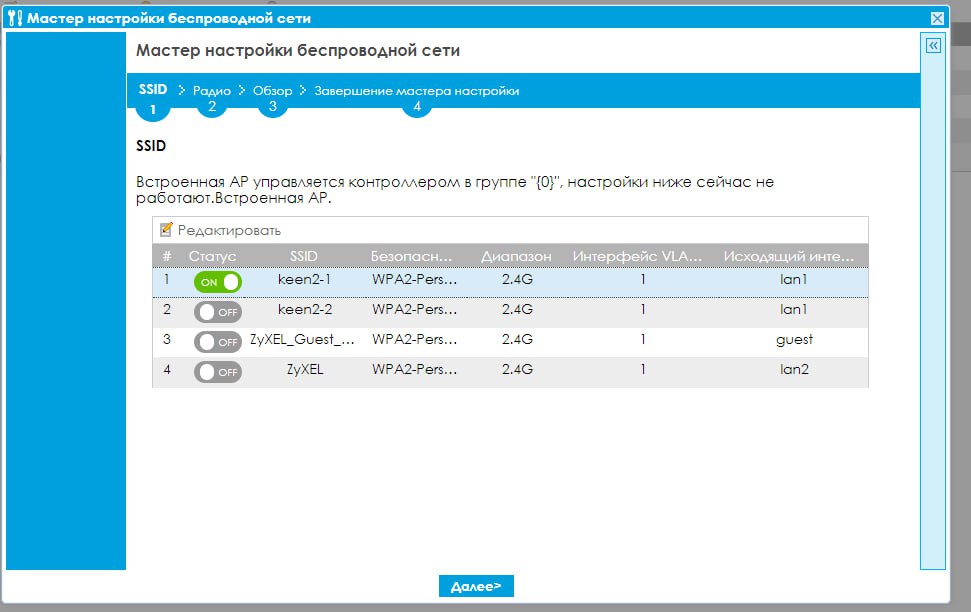The image size is (971, 612).
Task: Click the pencil edit icon above the table
Action: pyautogui.click(x=166, y=230)
